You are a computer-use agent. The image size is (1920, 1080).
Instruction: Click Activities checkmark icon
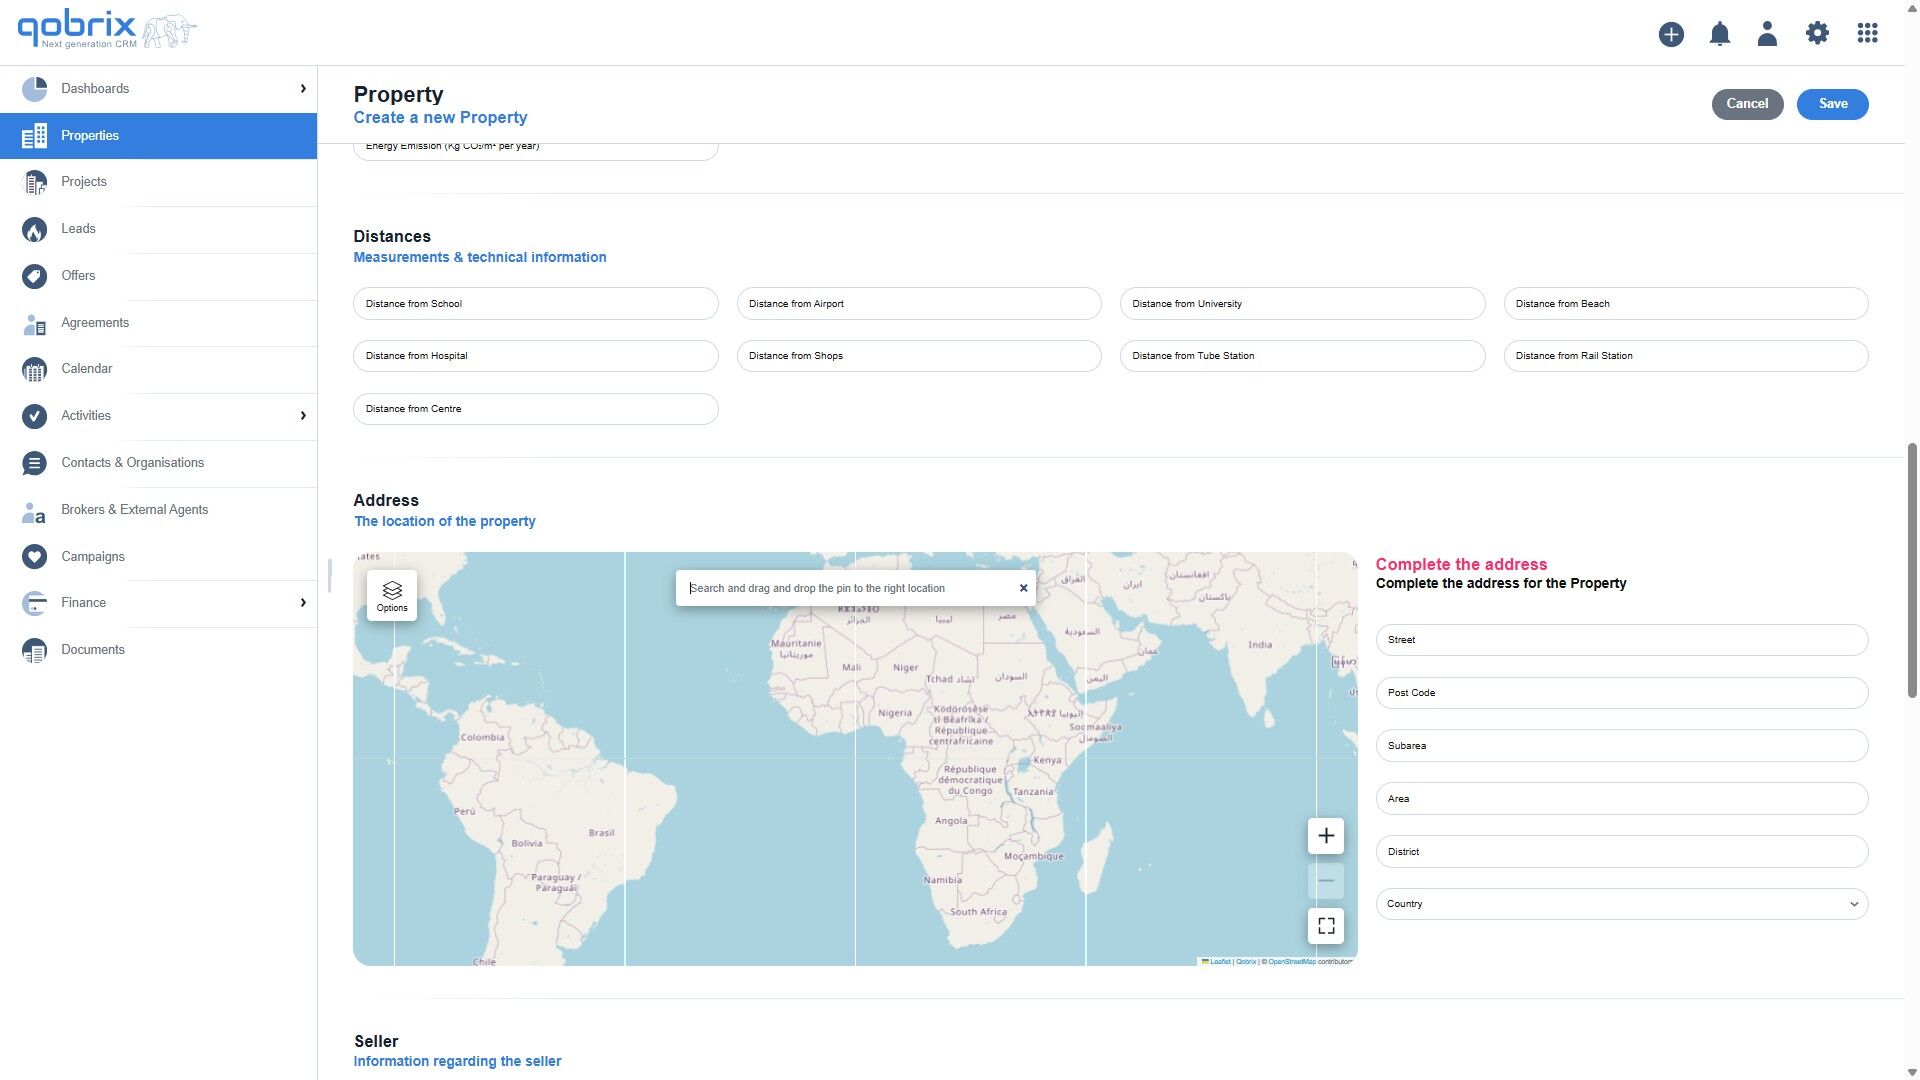click(x=34, y=416)
